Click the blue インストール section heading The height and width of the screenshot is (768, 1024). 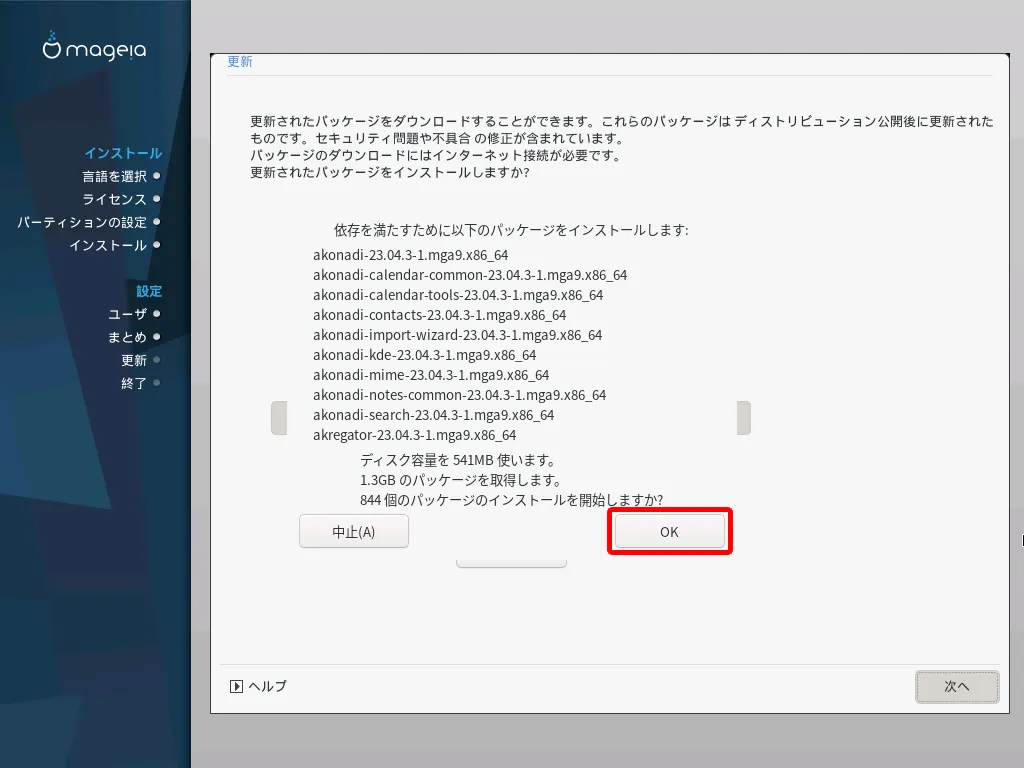click(x=123, y=153)
